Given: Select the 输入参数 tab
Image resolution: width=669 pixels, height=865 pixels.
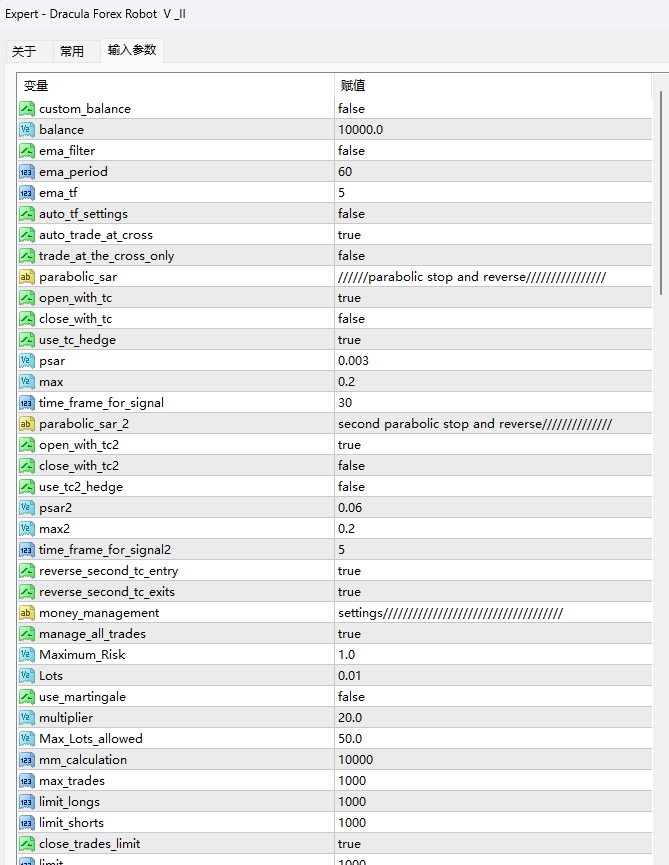Looking at the screenshot, I should (132, 50).
